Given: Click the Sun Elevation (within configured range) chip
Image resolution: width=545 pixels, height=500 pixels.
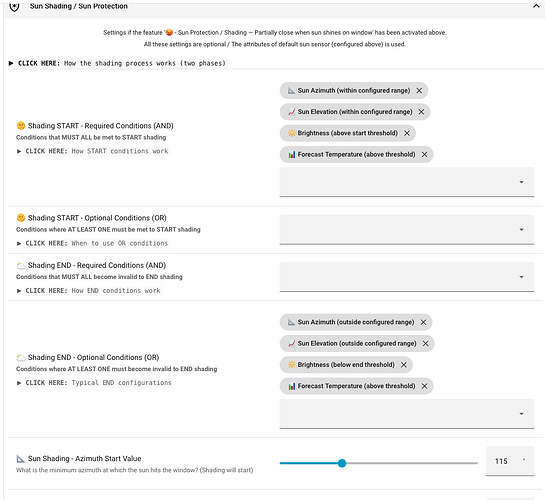Looking at the screenshot, I should click(x=355, y=112).
